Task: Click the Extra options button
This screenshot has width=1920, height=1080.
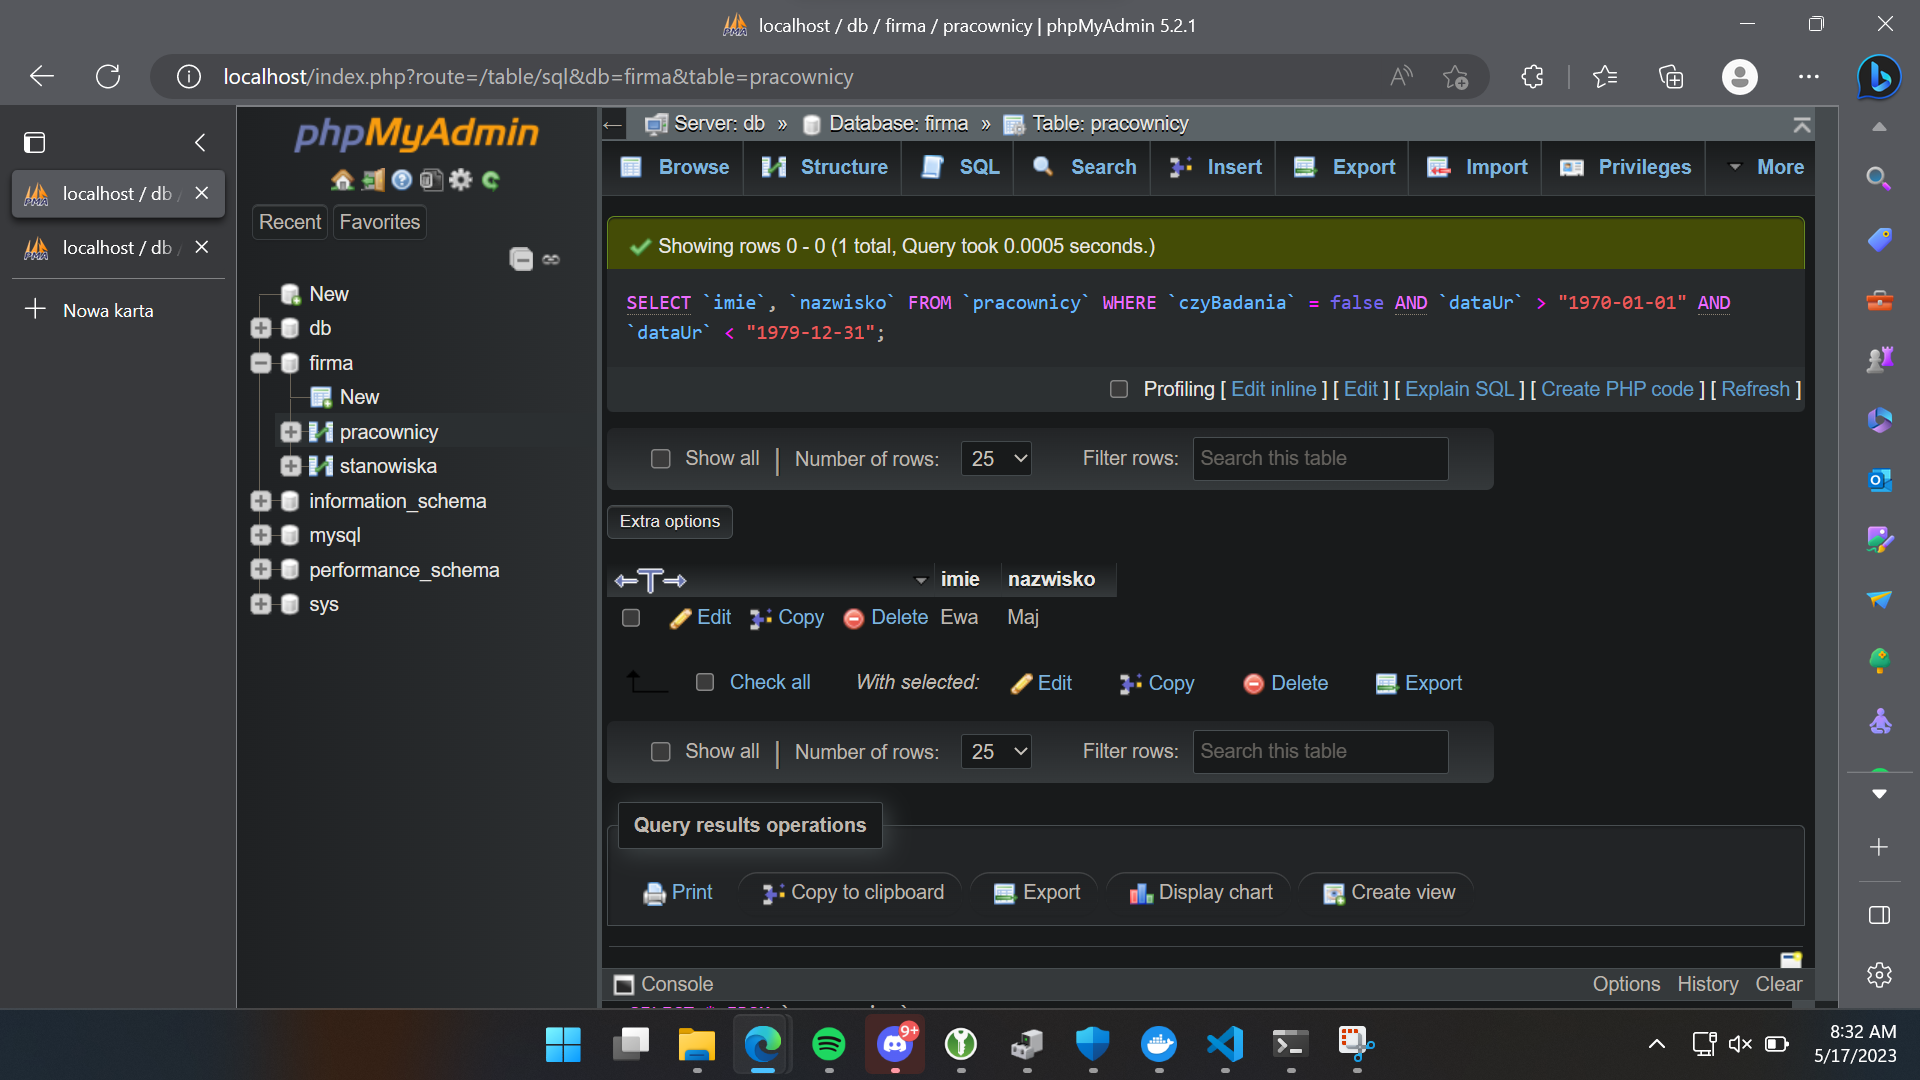Action: pyautogui.click(x=670, y=522)
